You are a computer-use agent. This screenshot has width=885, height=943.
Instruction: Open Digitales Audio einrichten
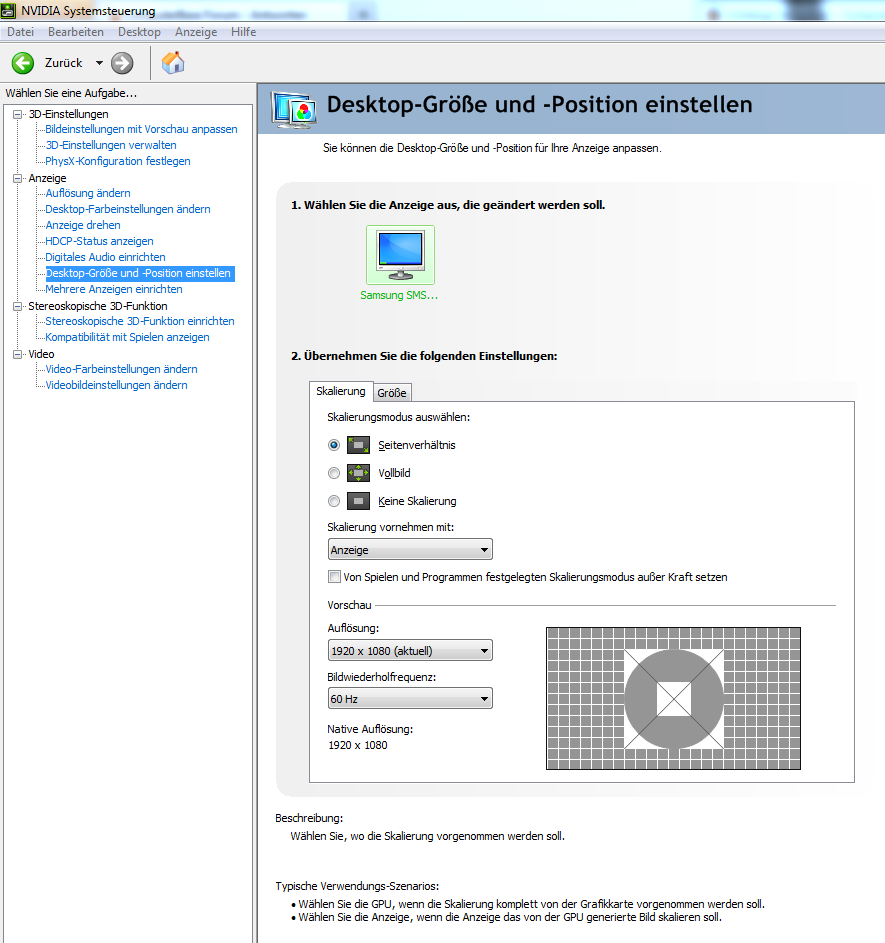(105, 257)
